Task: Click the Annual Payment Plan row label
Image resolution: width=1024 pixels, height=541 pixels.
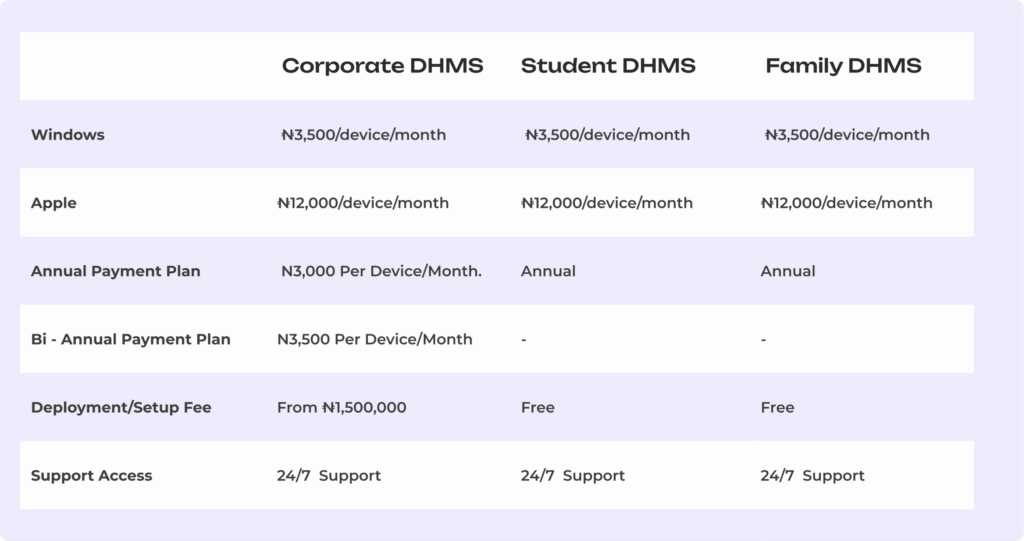Action: (115, 271)
